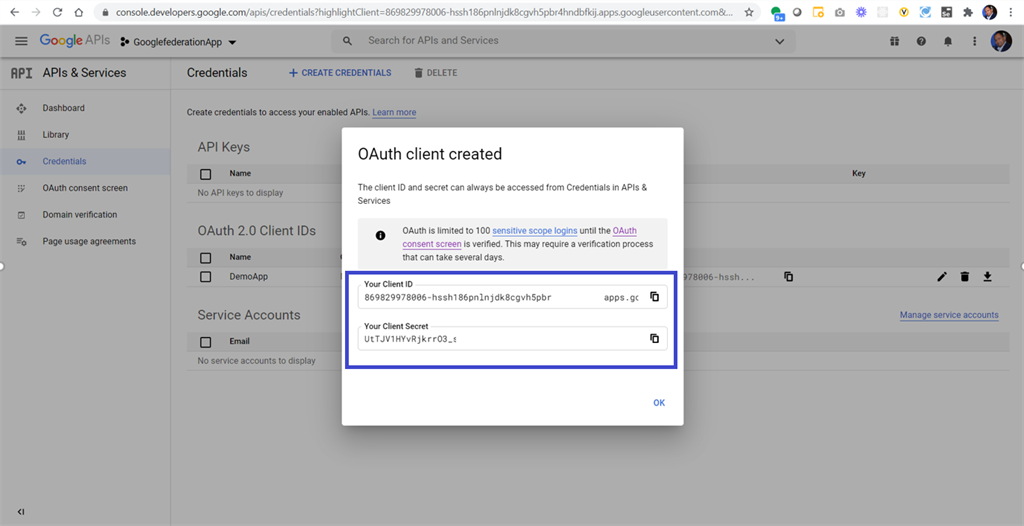Tick the DemoApp row checkbox
Screen dimensions: 1024x526
click(x=206, y=276)
